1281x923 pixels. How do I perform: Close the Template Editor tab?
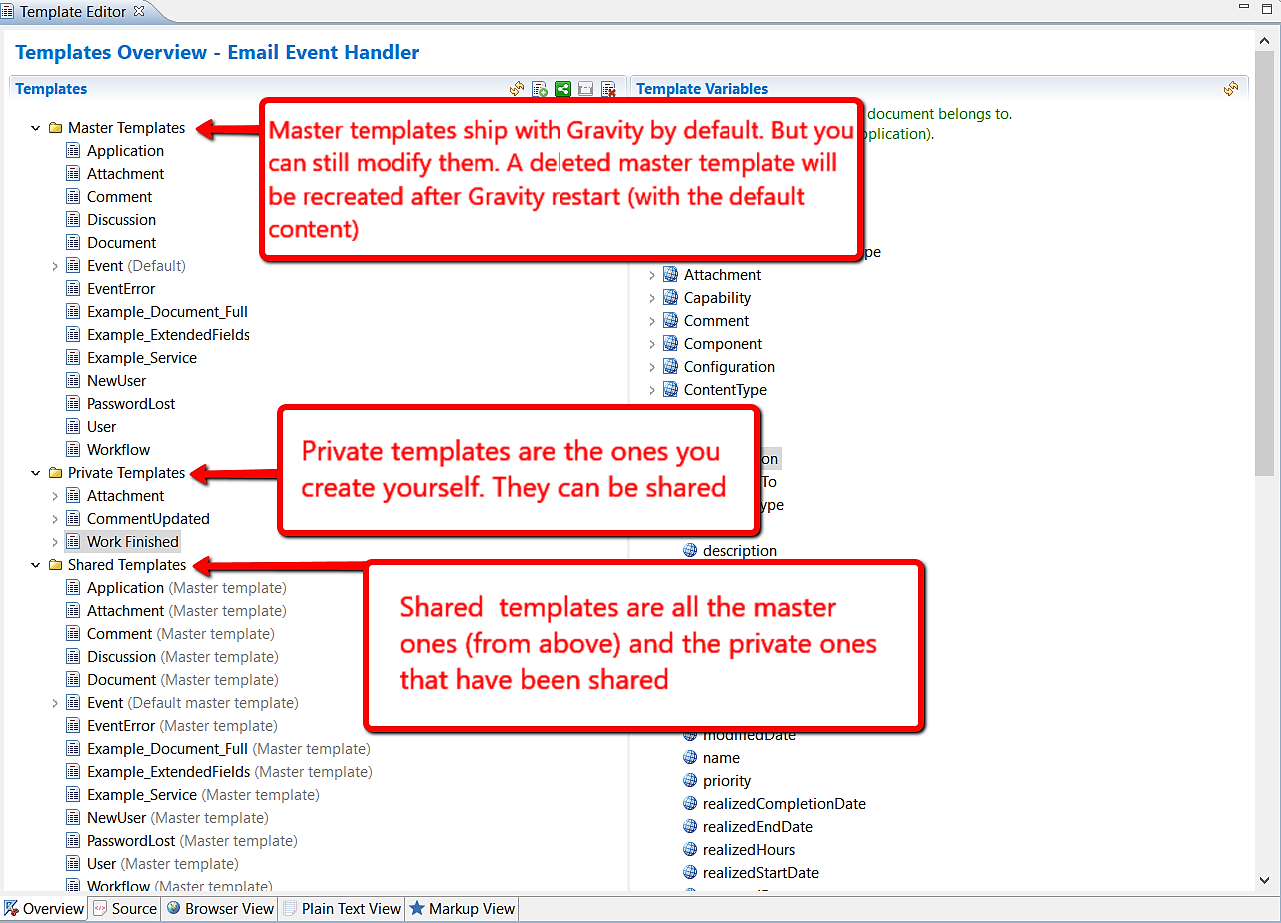139,11
